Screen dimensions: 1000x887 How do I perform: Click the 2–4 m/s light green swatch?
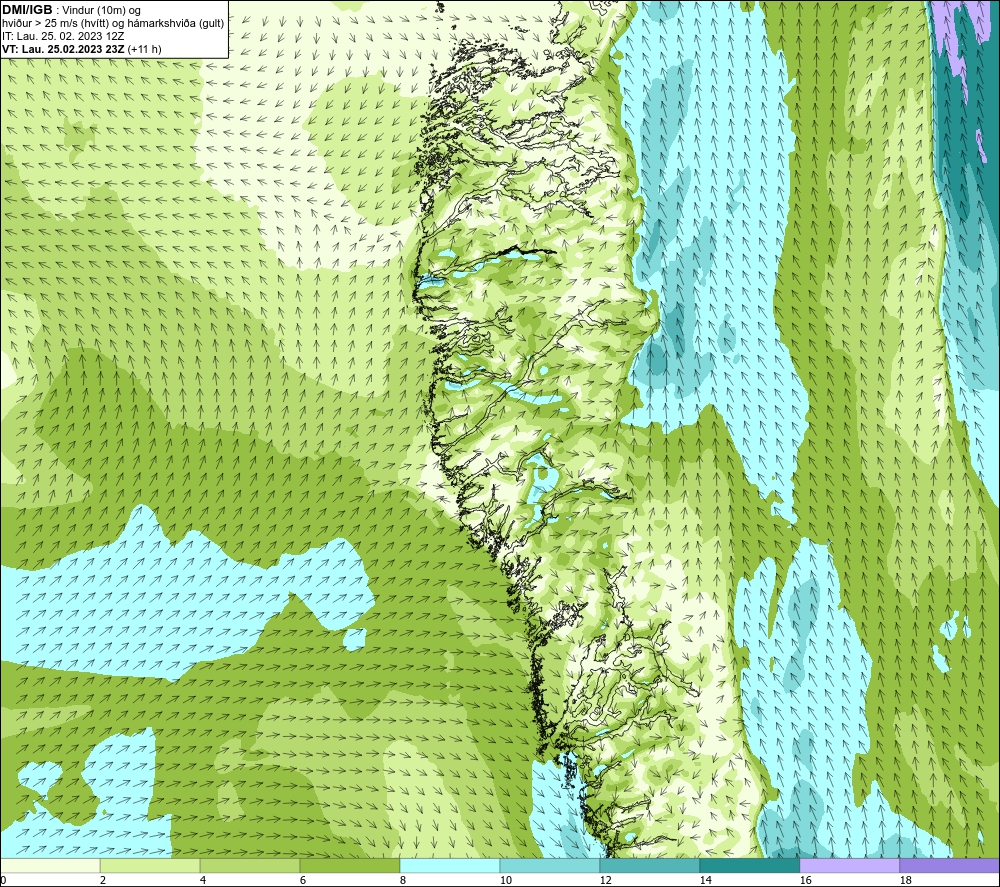pos(150,865)
